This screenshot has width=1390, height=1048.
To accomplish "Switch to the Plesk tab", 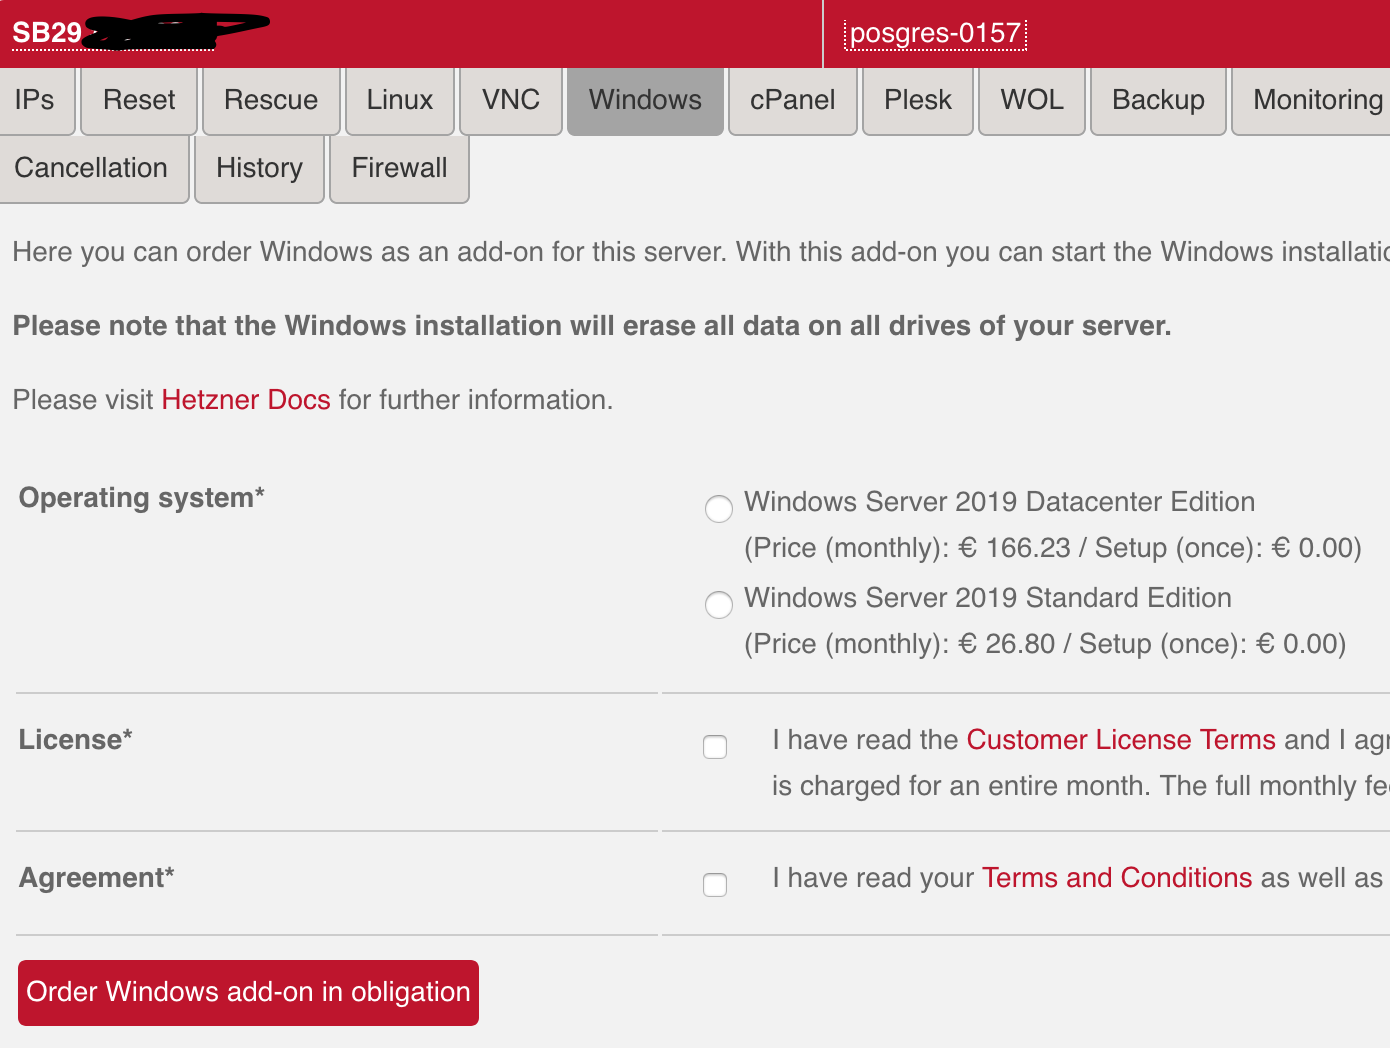I will pyautogui.click(x=918, y=100).
